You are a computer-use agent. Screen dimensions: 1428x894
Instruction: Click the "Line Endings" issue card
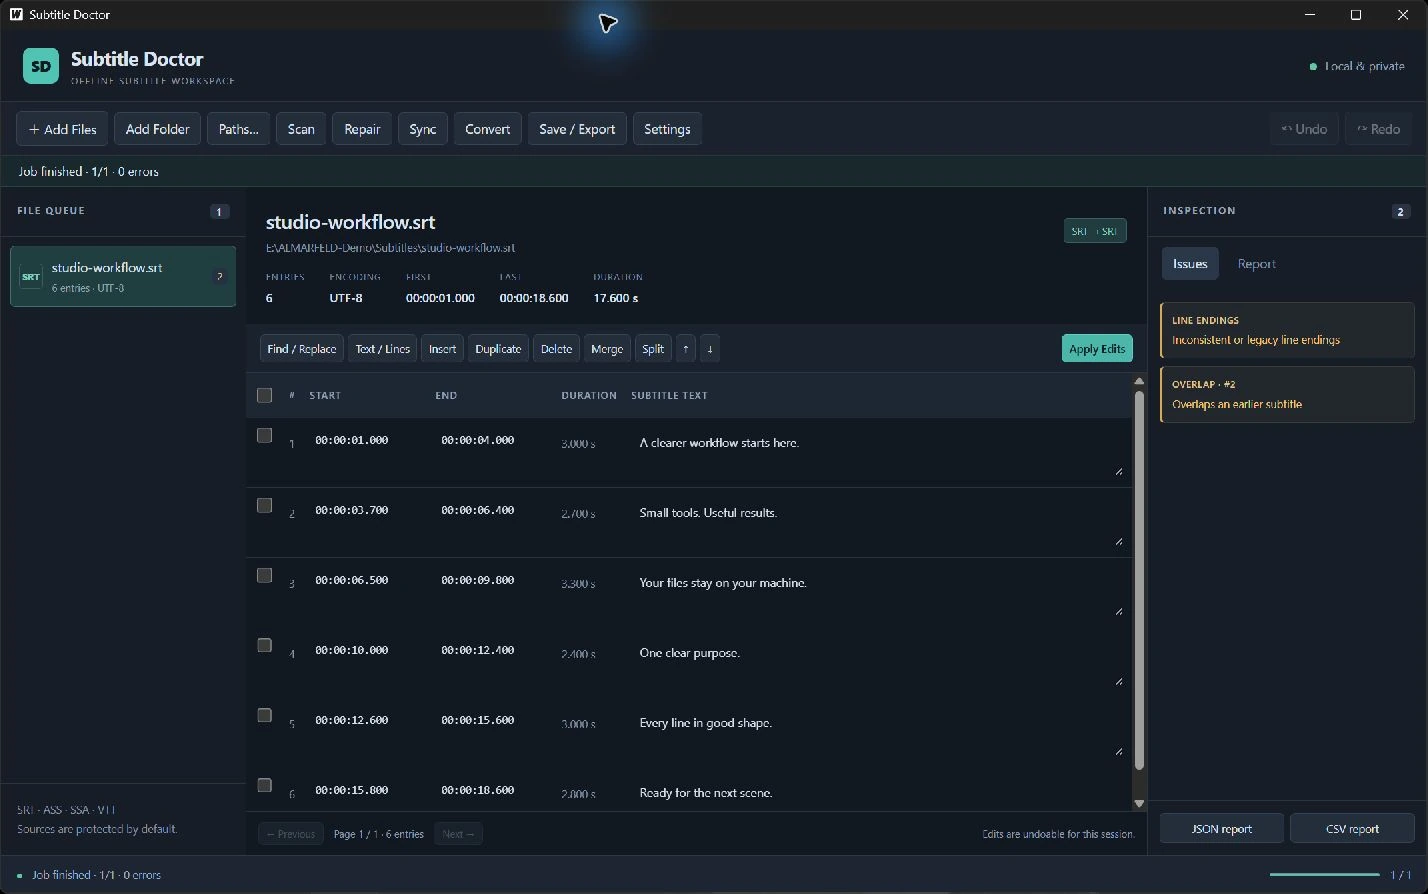pos(1287,330)
